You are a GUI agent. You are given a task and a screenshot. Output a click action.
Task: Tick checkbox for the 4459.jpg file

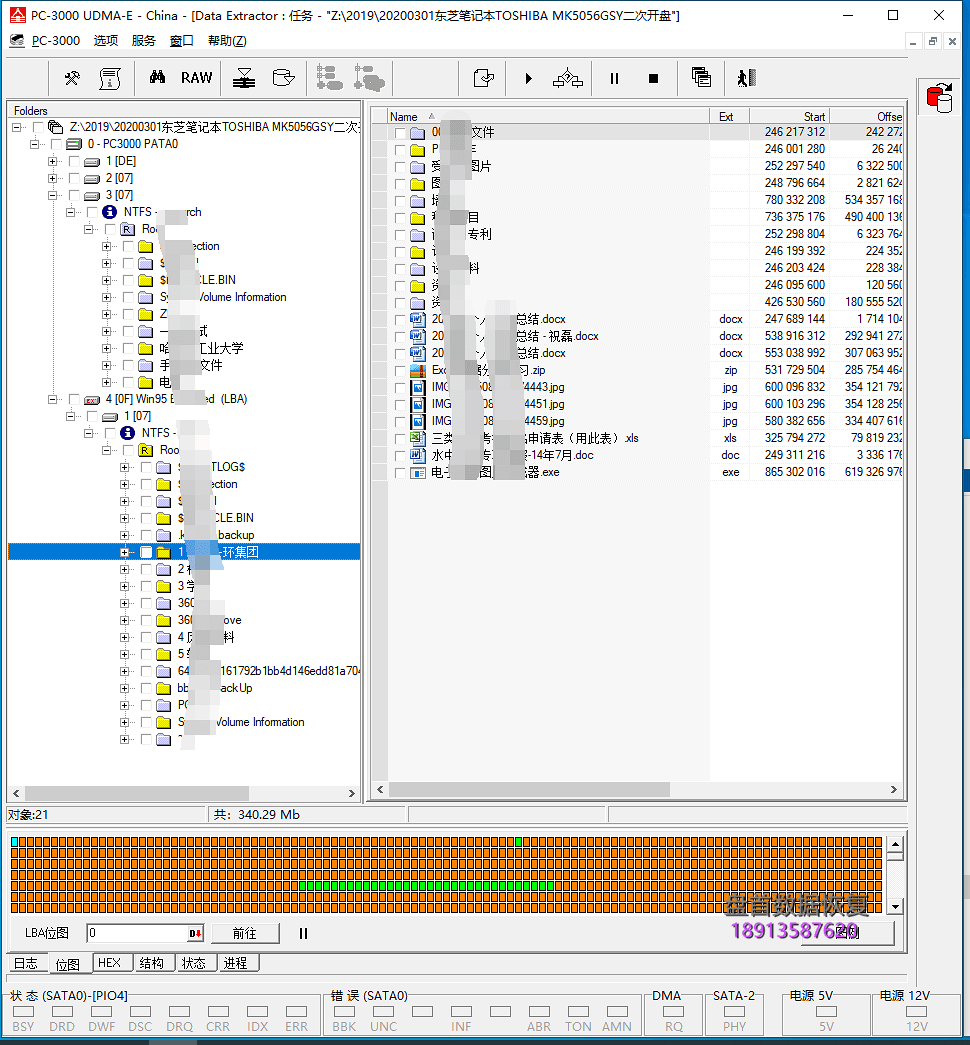[x=400, y=422]
